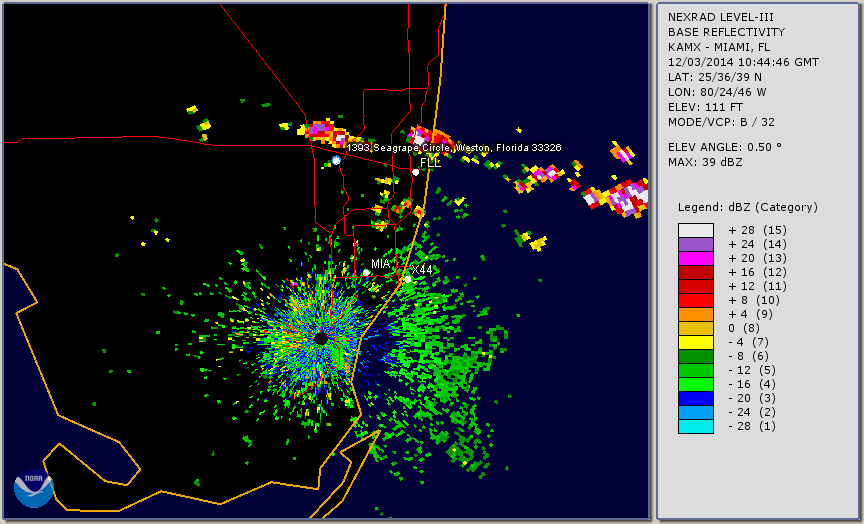The height and width of the screenshot is (524, 864).
Task: Select the -28 (1) cyan swatch
Action: point(696,426)
